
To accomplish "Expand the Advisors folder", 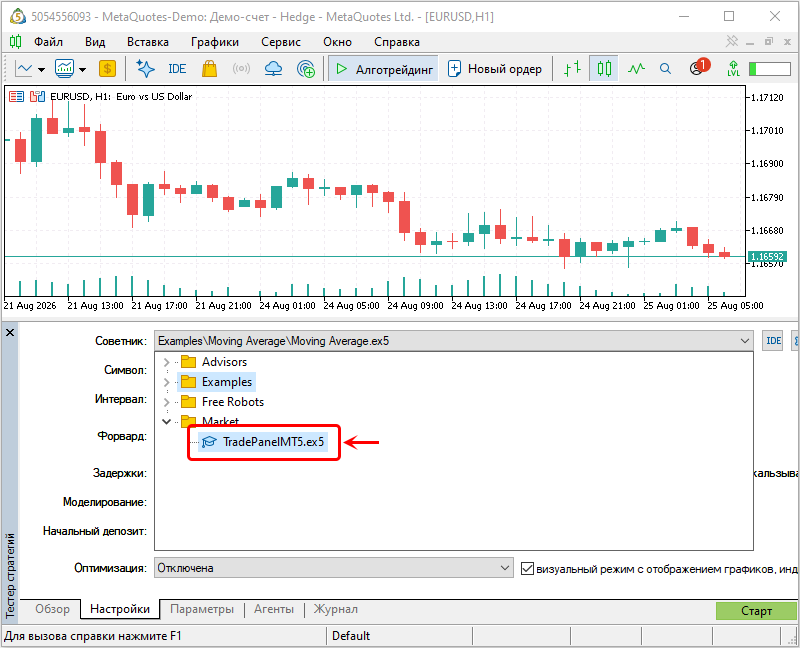I will 166,362.
